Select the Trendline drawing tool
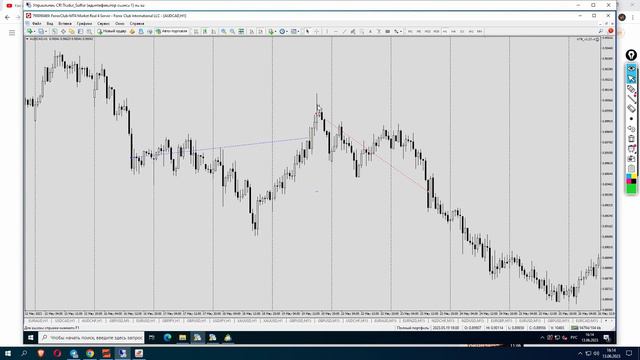This screenshot has width=640, height=360. click(x=344, y=31)
